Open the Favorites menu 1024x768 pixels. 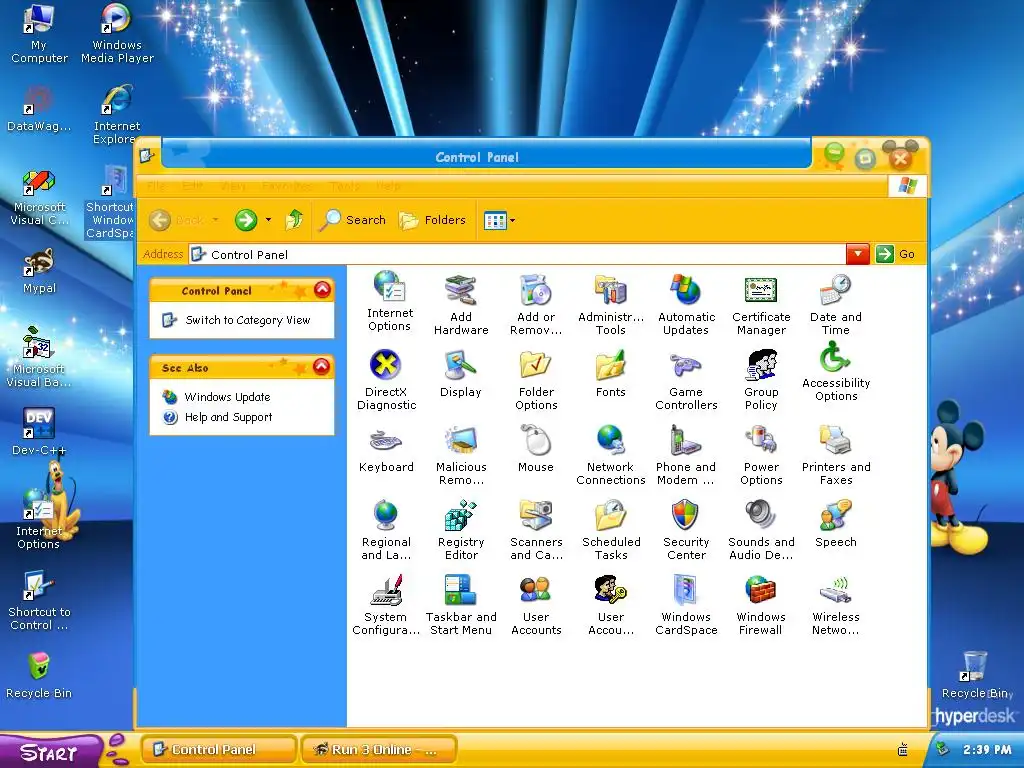287,186
